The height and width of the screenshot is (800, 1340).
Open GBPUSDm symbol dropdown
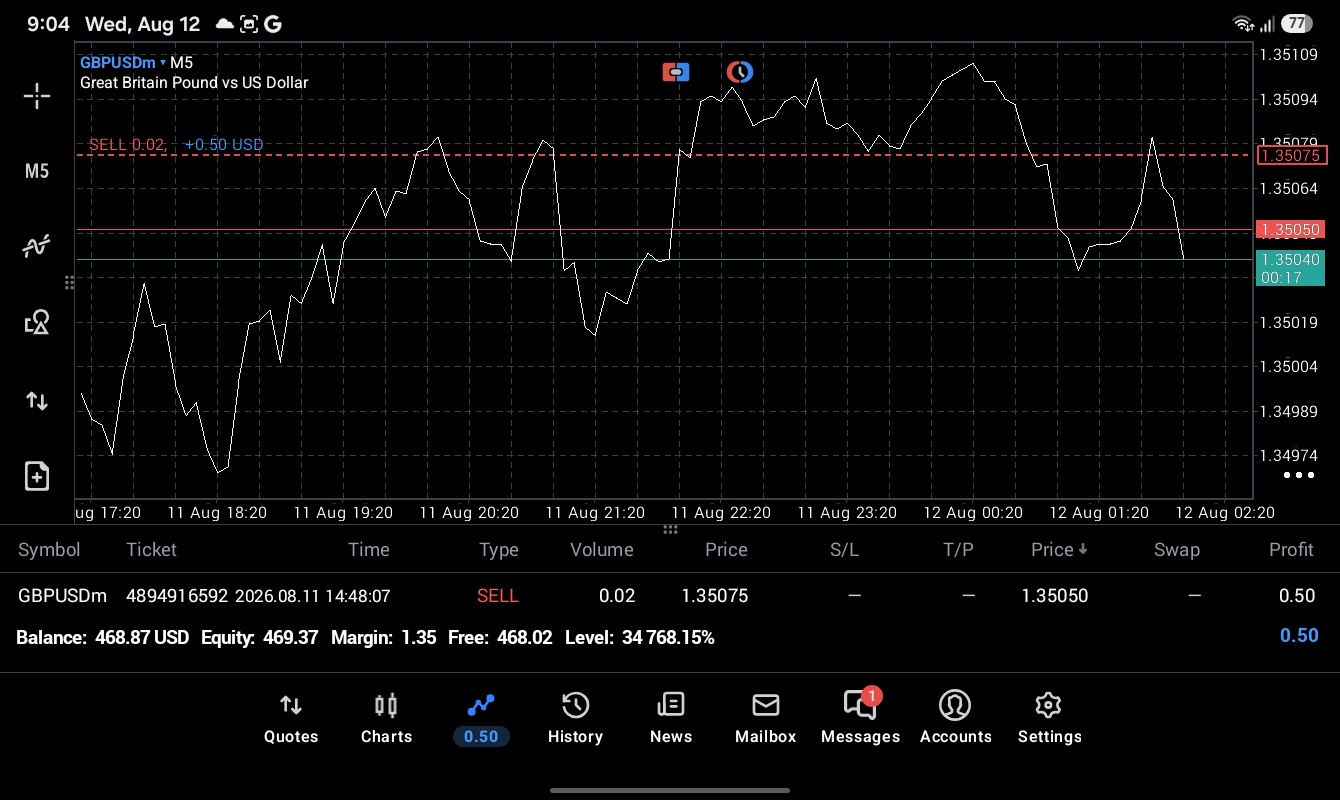[123, 62]
